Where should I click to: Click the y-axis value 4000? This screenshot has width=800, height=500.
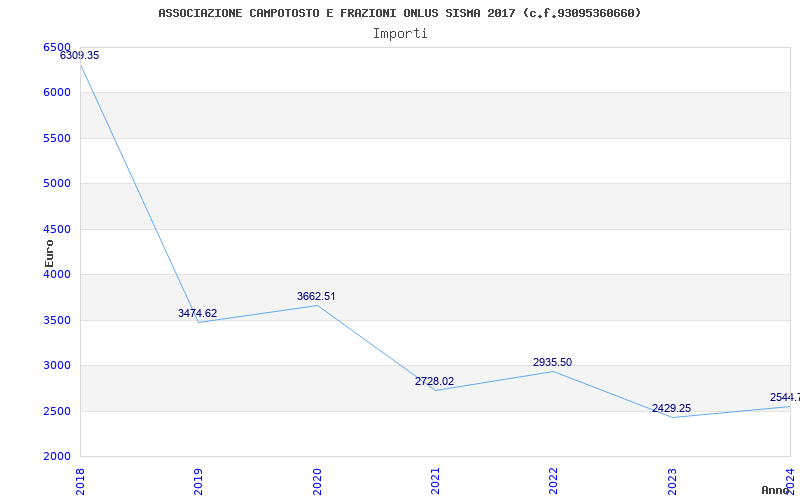click(57, 274)
